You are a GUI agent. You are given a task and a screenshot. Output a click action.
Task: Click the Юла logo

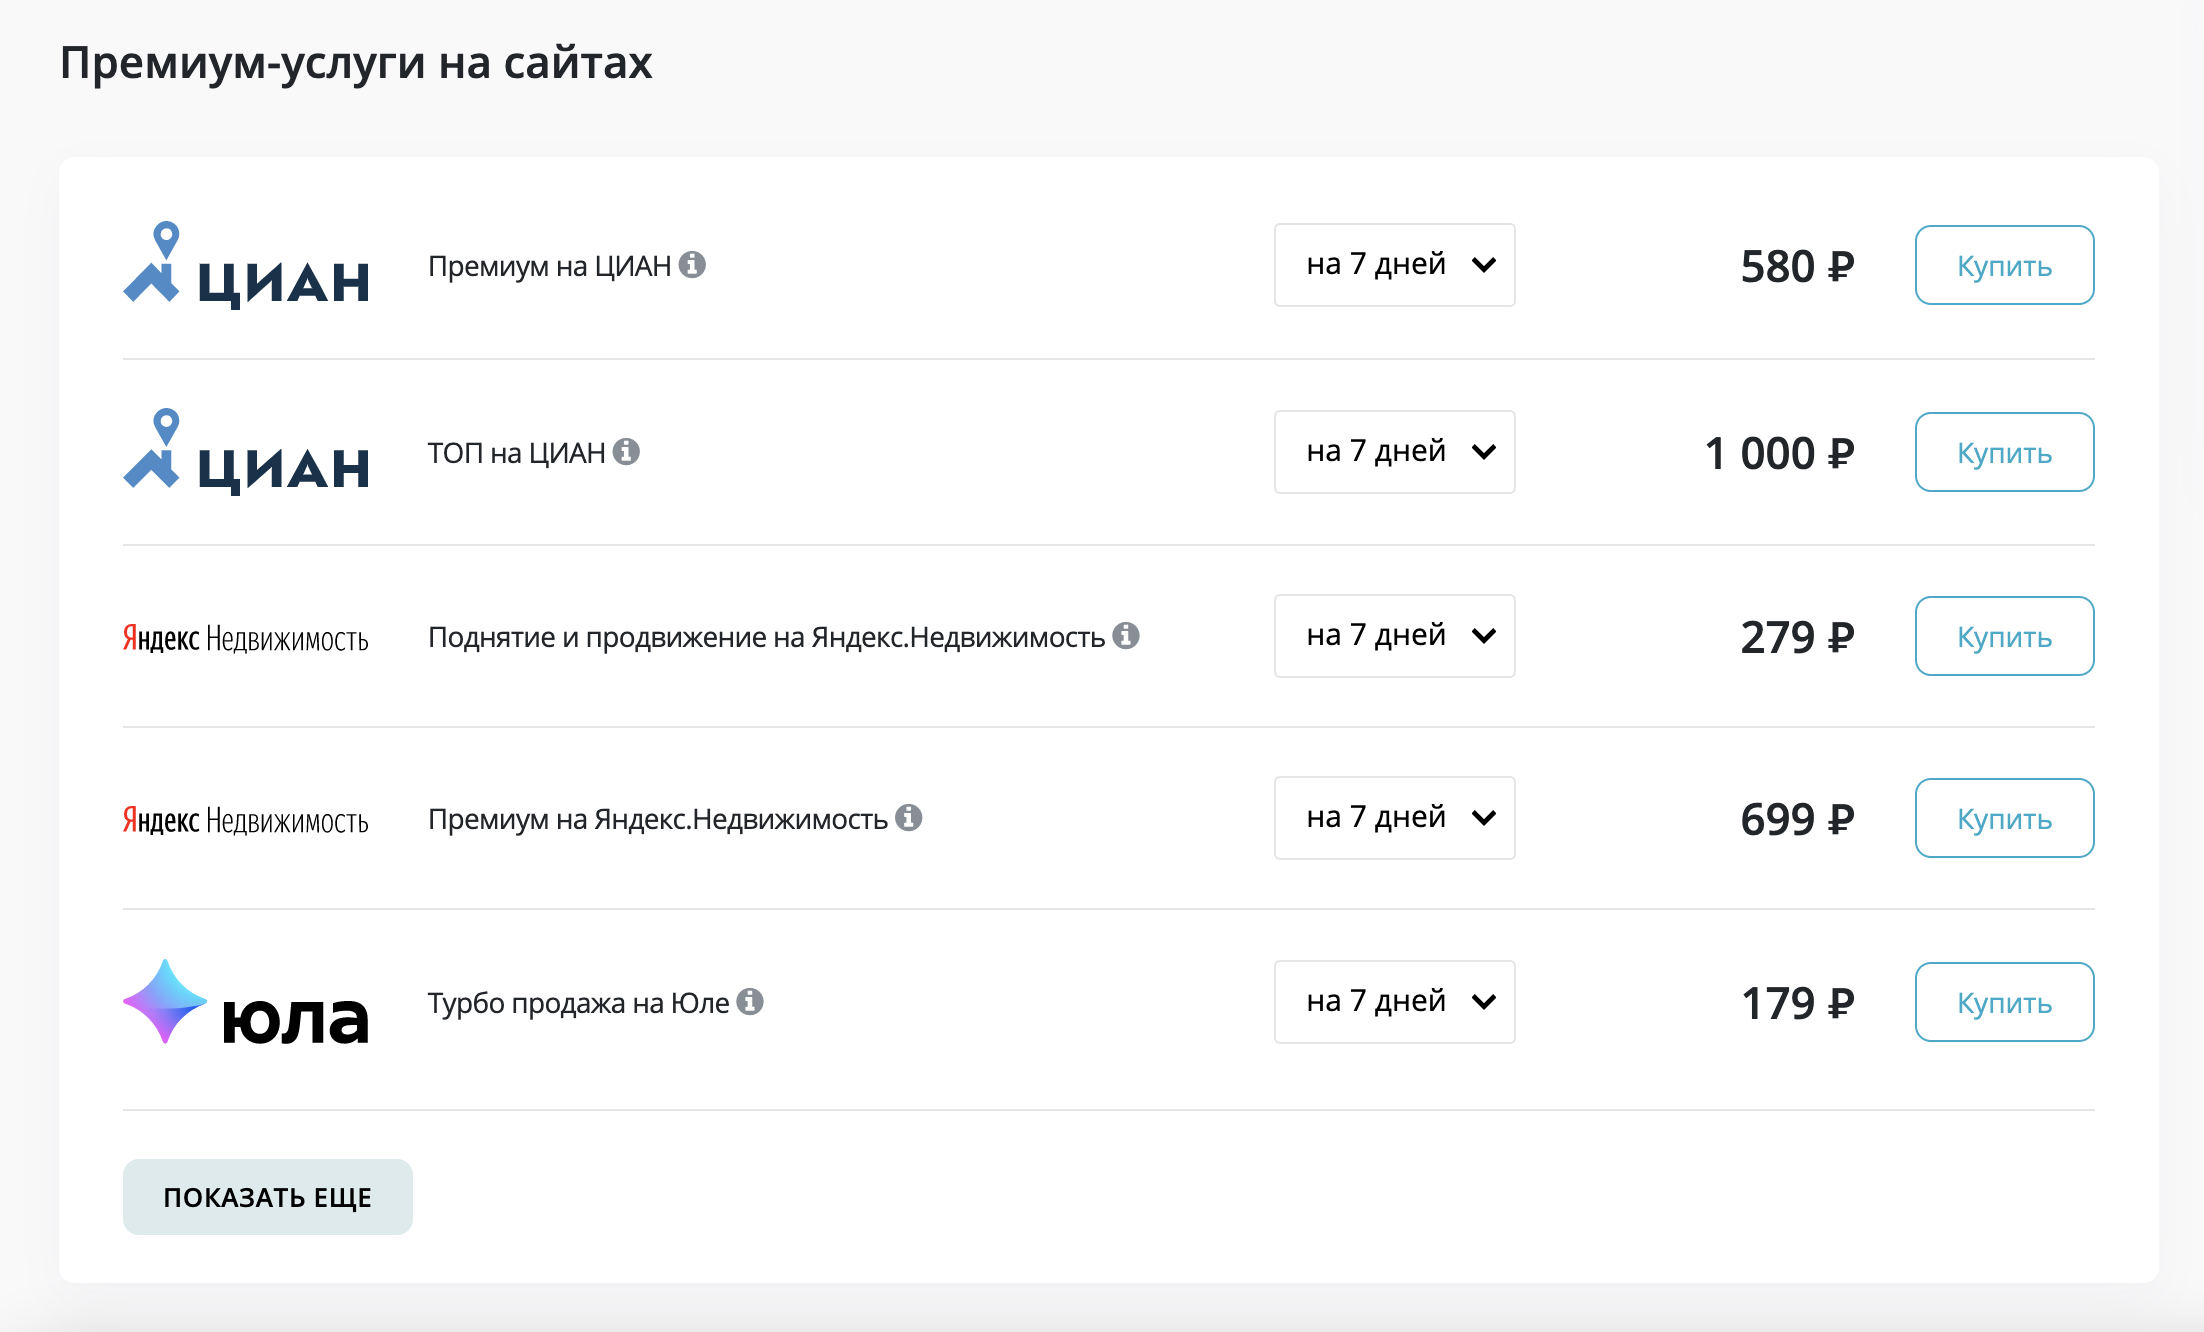tap(246, 1003)
